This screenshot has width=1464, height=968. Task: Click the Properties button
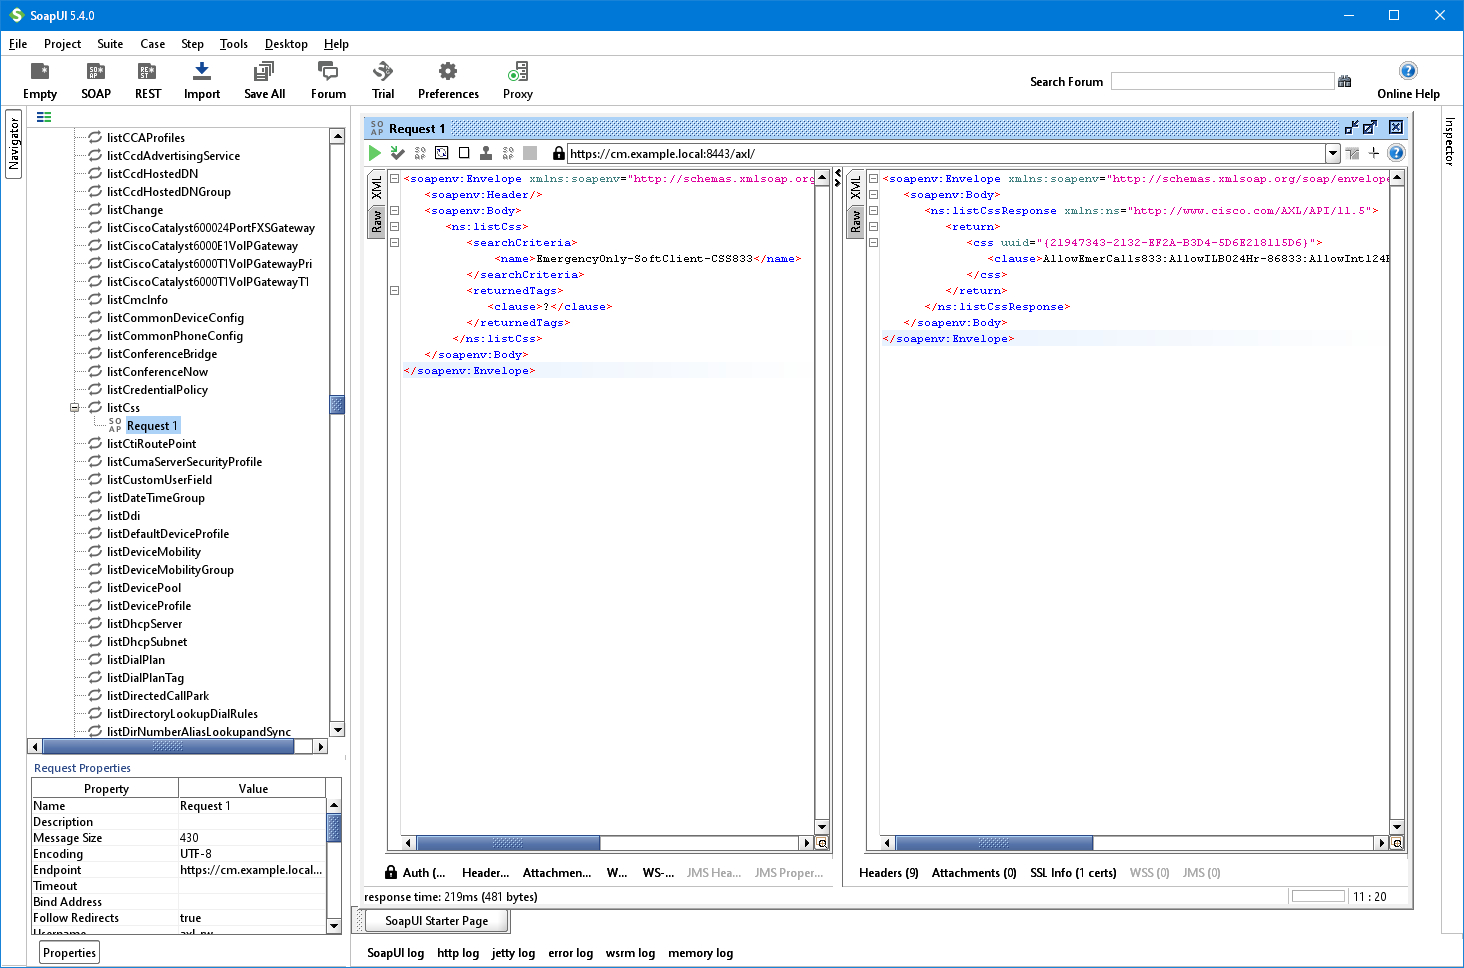68,952
